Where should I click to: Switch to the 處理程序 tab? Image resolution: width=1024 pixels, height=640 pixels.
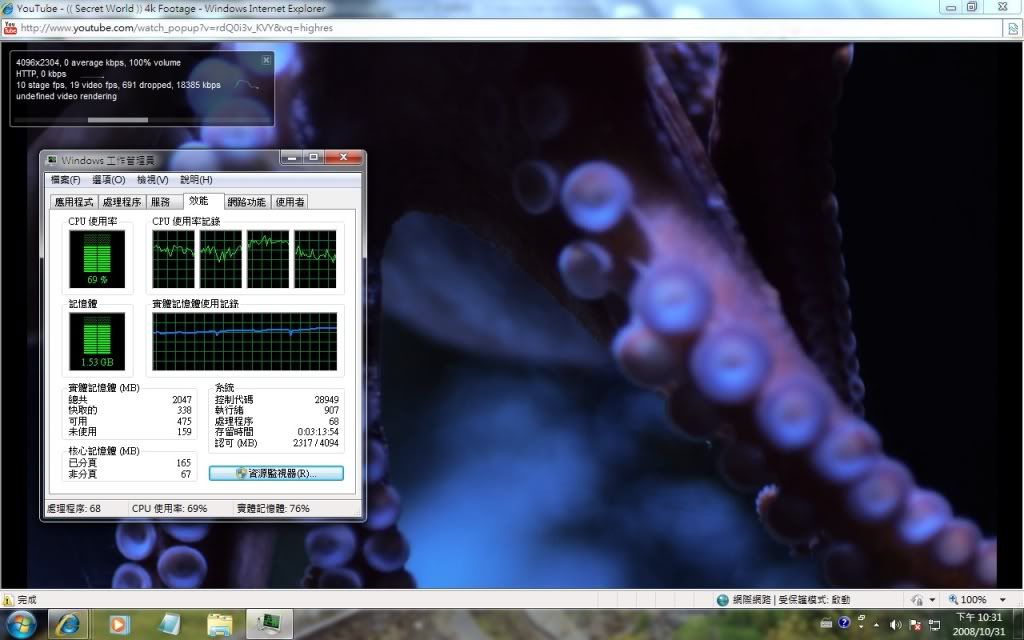click(x=121, y=202)
